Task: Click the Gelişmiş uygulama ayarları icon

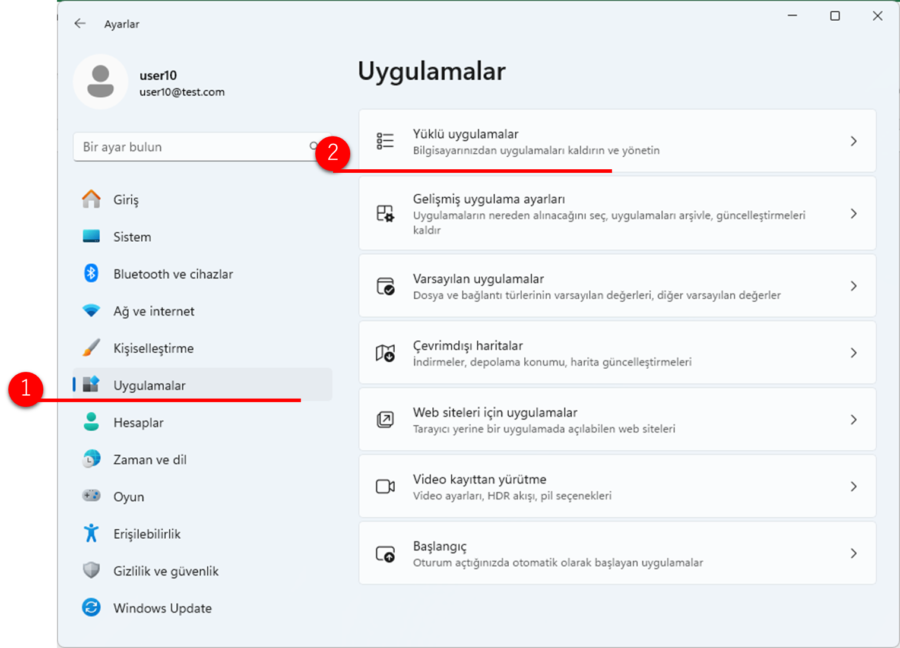Action: point(385,214)
